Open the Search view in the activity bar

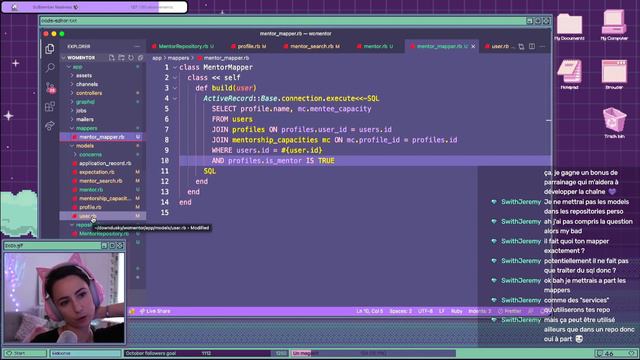coord(50,68)
